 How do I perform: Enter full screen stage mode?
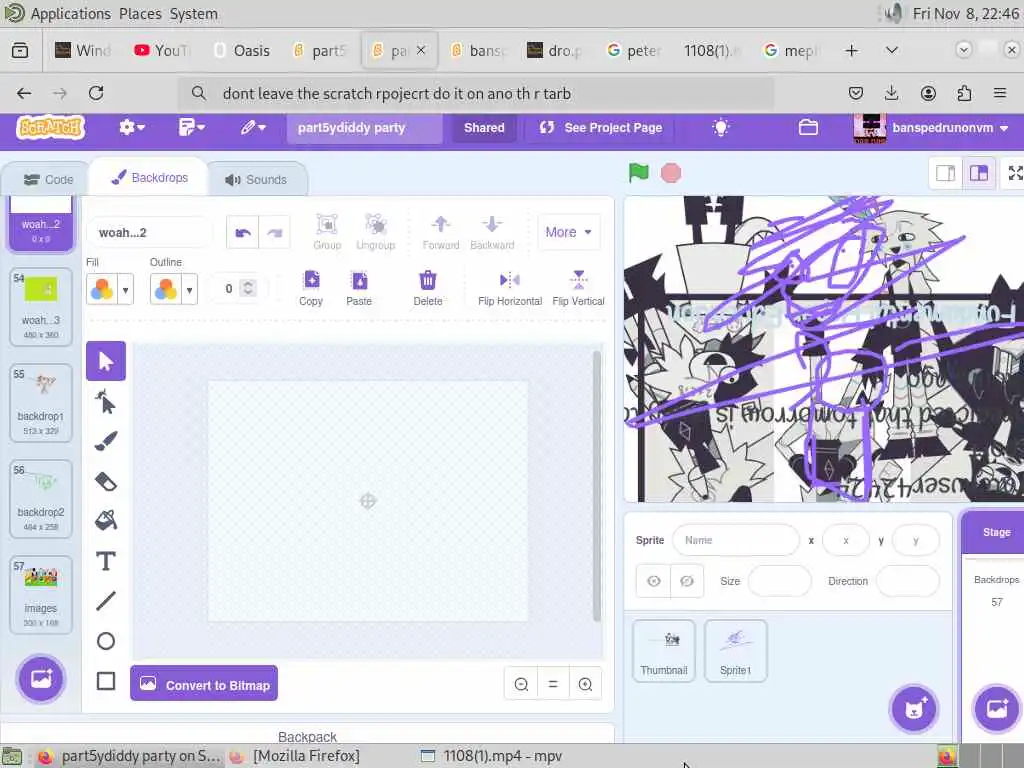tap(1015, 173)
